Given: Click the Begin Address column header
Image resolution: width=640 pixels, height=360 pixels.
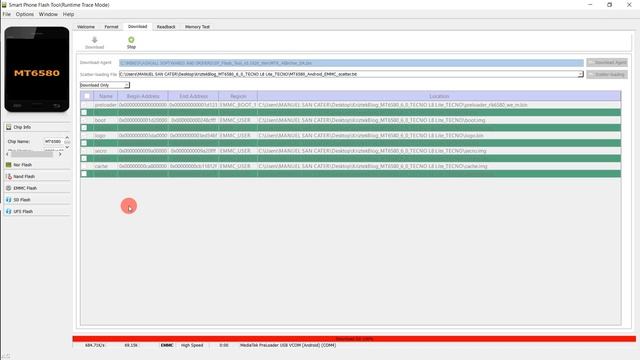Looking at the screenshot, I should [x=143, y=96].
